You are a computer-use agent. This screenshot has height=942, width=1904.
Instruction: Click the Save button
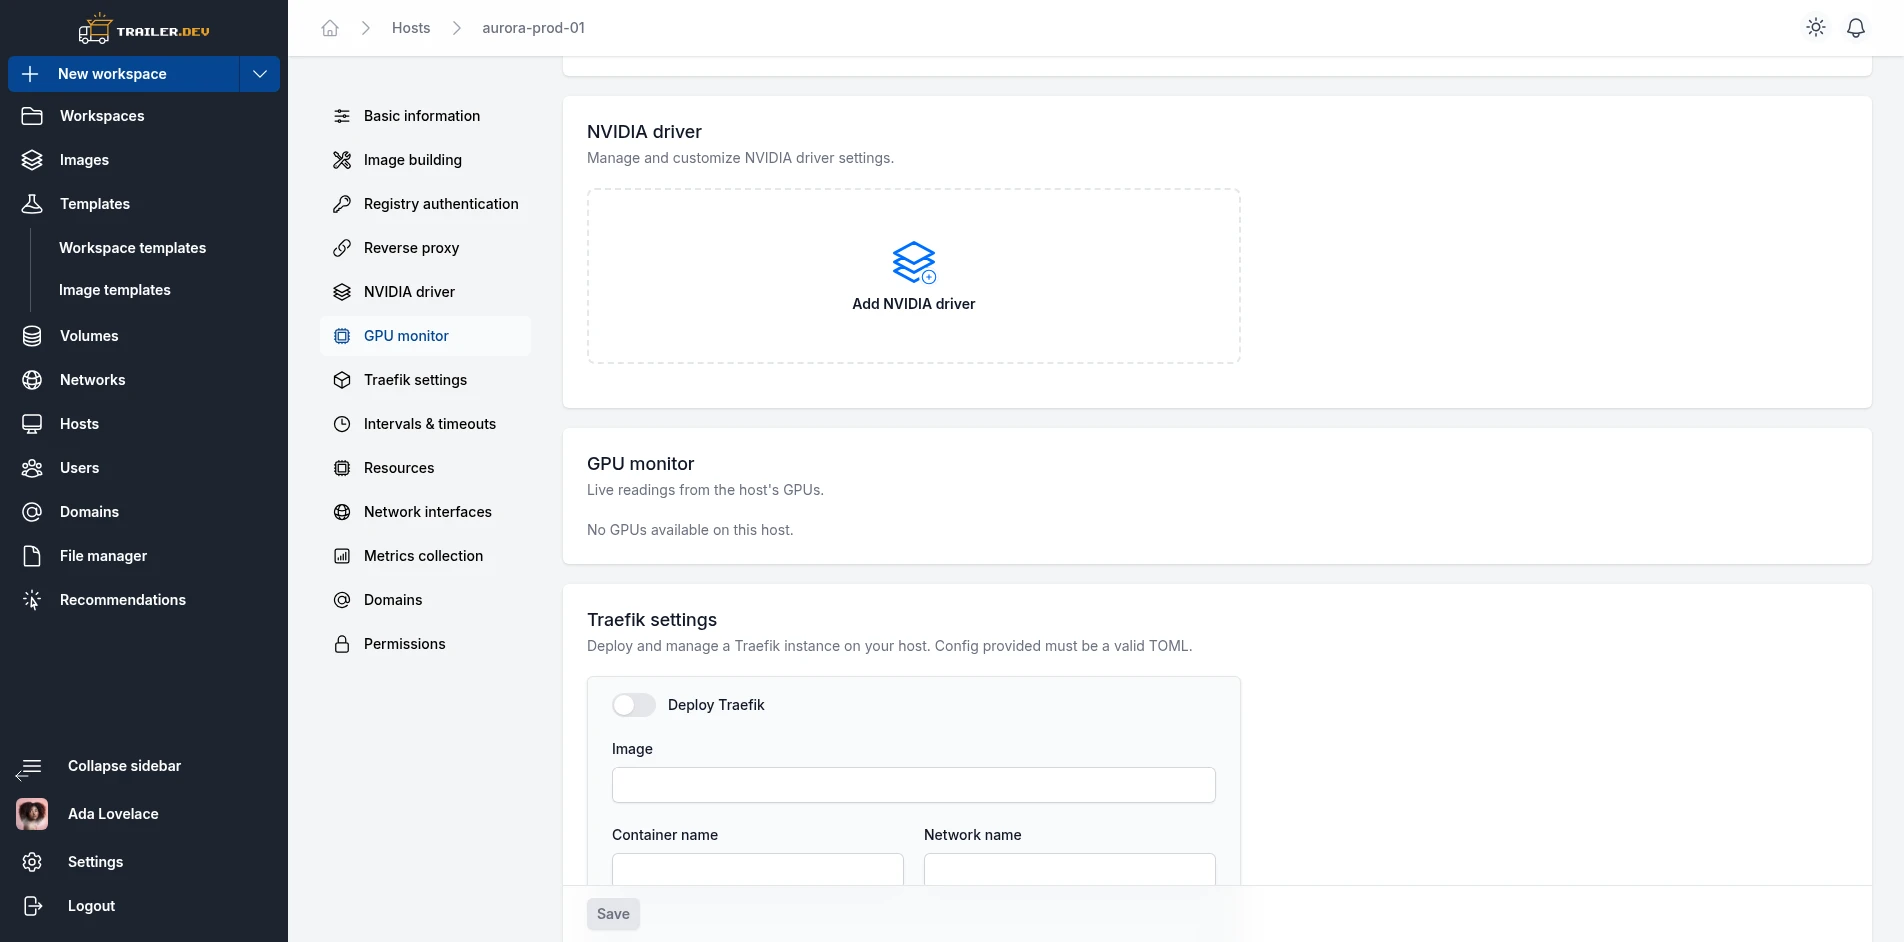click(613, 914)
